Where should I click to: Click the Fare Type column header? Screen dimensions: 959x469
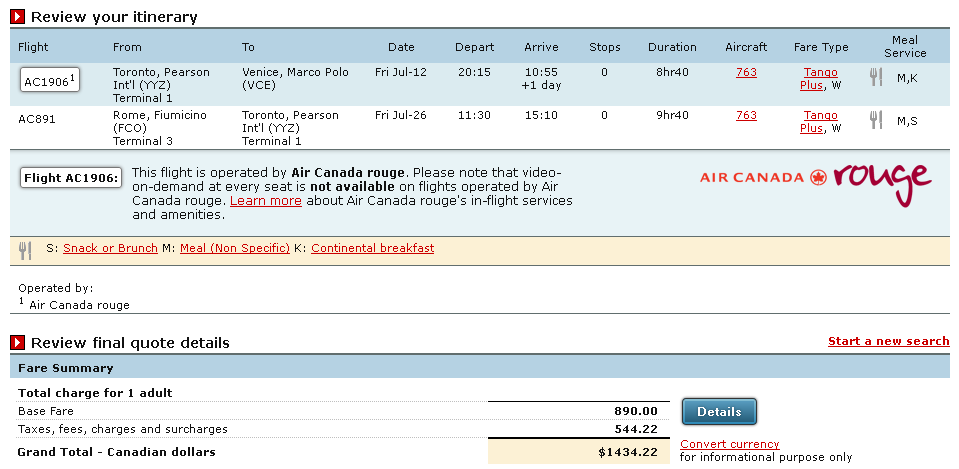click(x=821, y=47)
